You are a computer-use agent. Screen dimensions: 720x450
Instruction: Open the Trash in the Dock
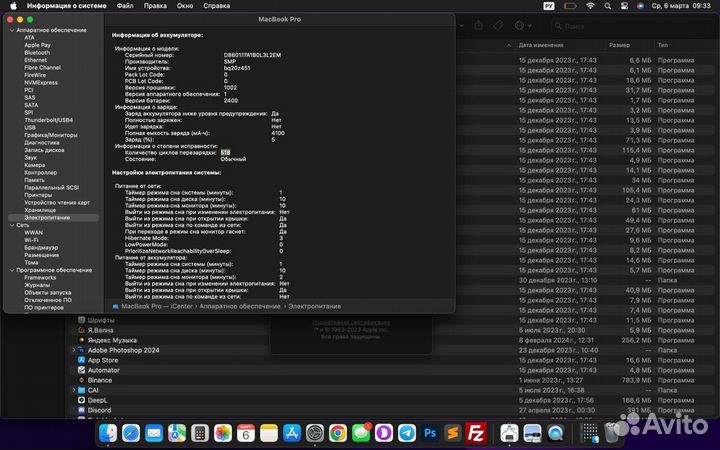coord(612,433)
